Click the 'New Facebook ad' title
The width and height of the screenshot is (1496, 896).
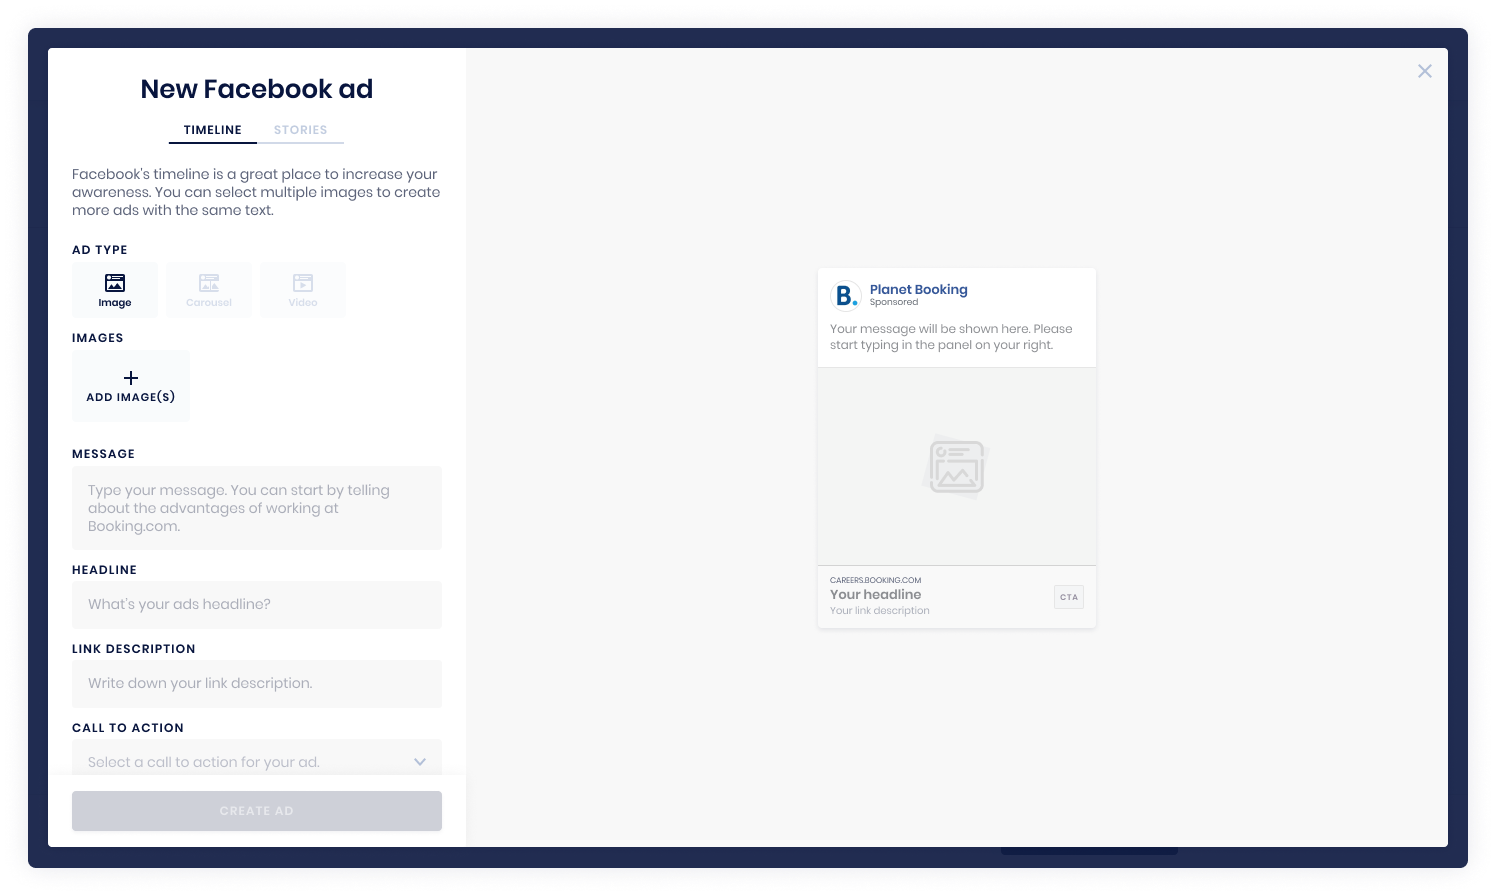coord(257,89)
